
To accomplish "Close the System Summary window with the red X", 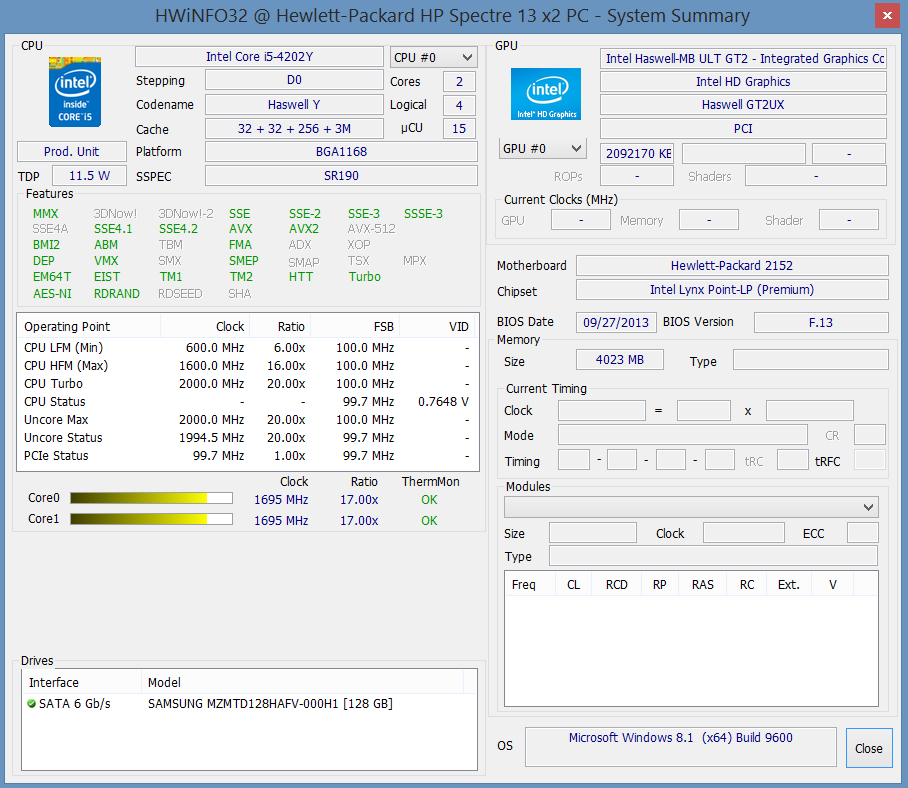I will click(x=887, y=16).
